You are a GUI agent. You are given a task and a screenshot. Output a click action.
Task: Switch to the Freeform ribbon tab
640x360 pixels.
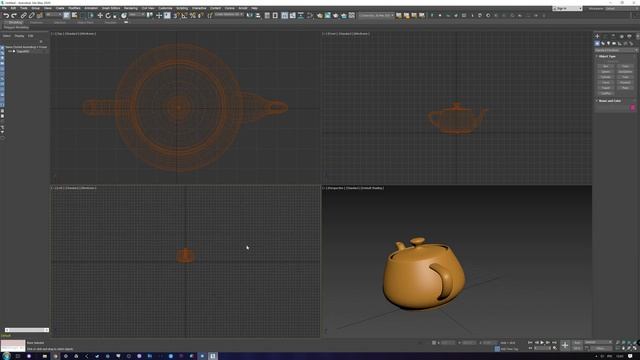click(x=36, y=22)
